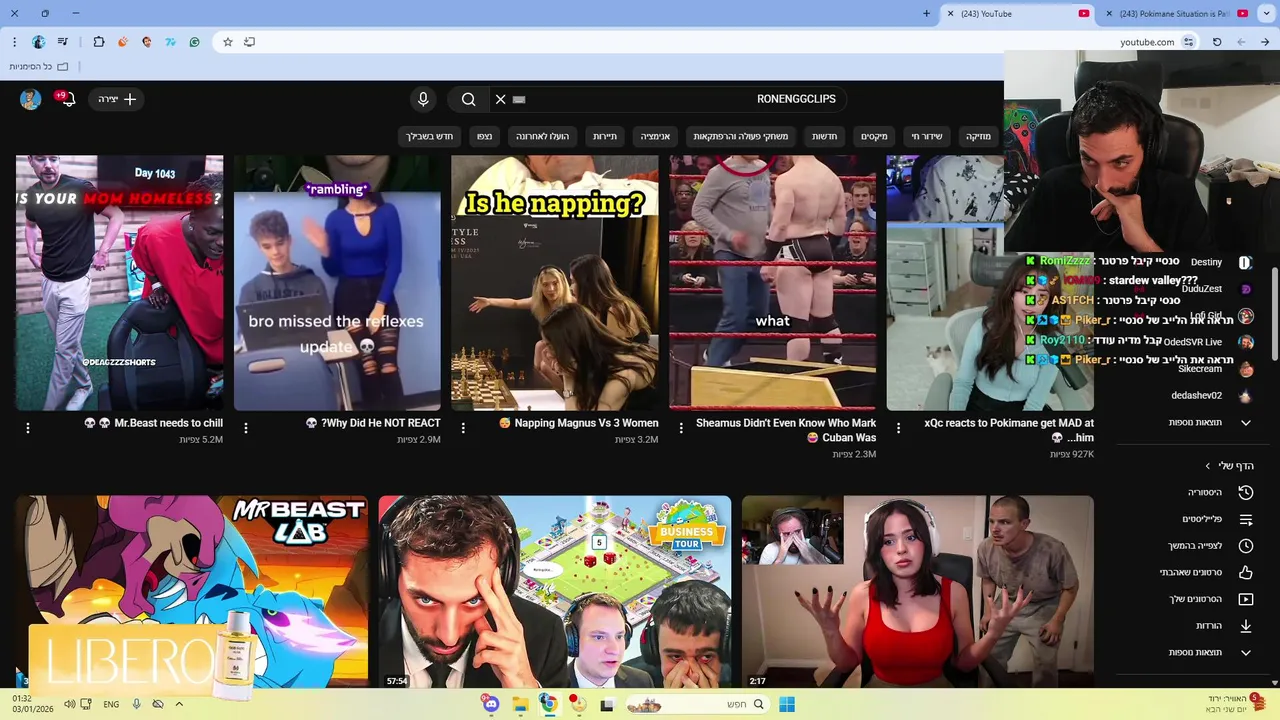1280x720 pixels.
Task: Reload the page
Action: click(1217, 42)
